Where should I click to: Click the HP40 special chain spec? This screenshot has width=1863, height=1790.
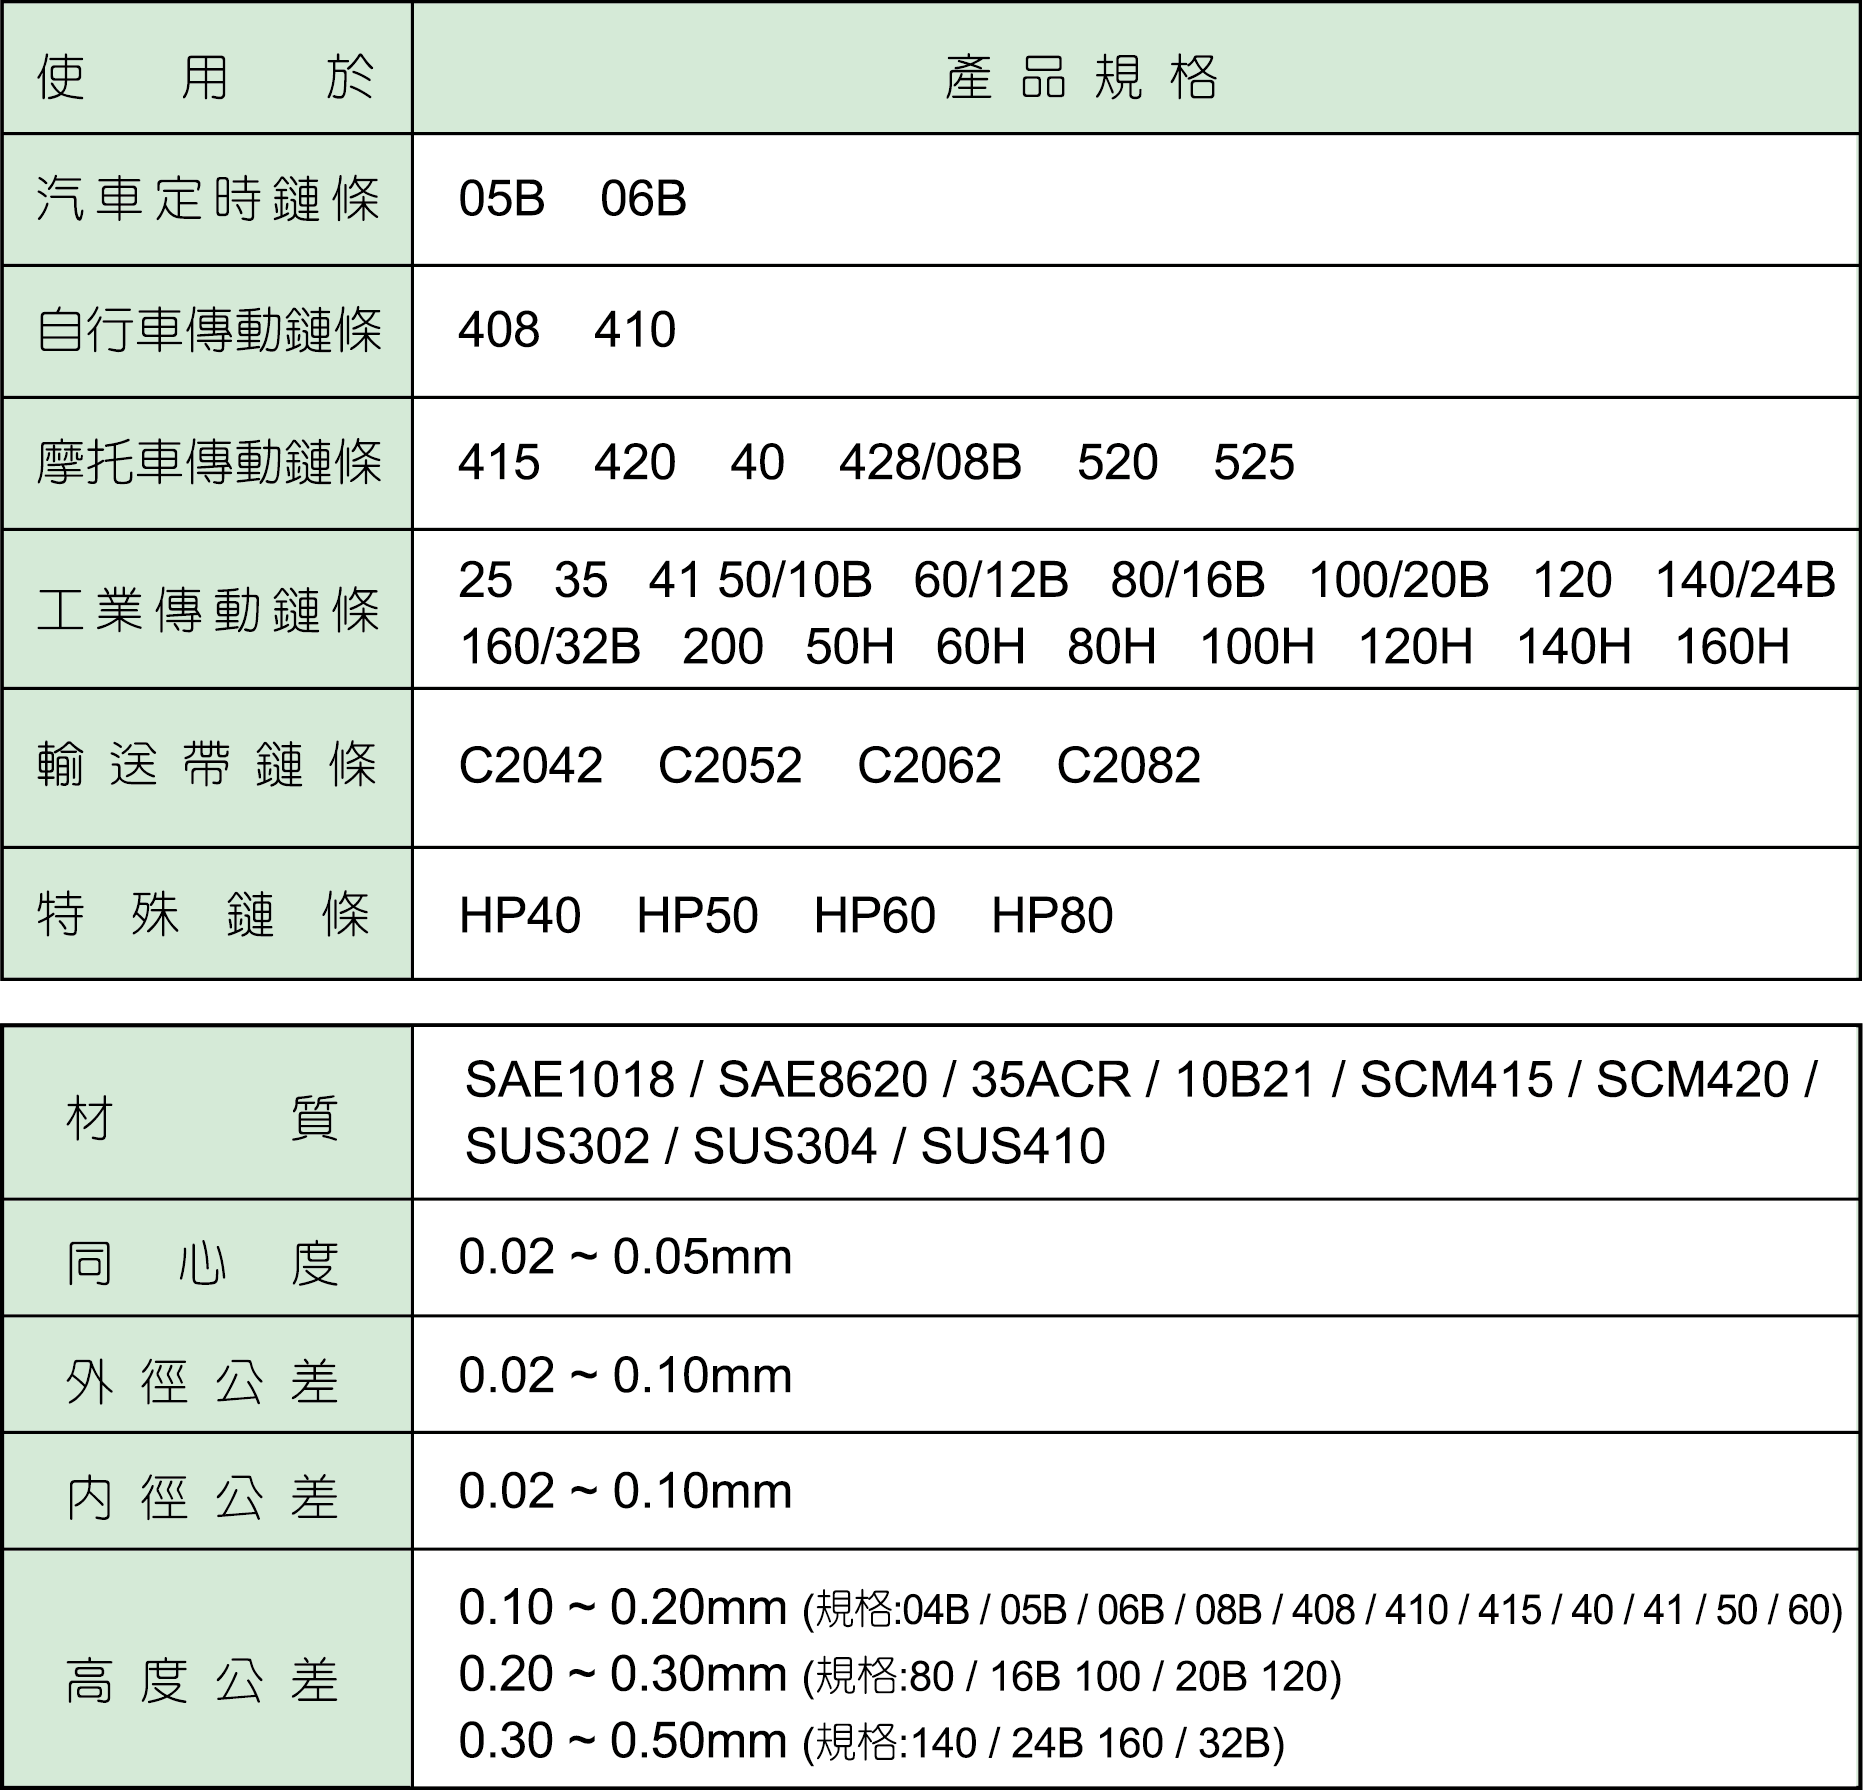(x=519, y=915)
